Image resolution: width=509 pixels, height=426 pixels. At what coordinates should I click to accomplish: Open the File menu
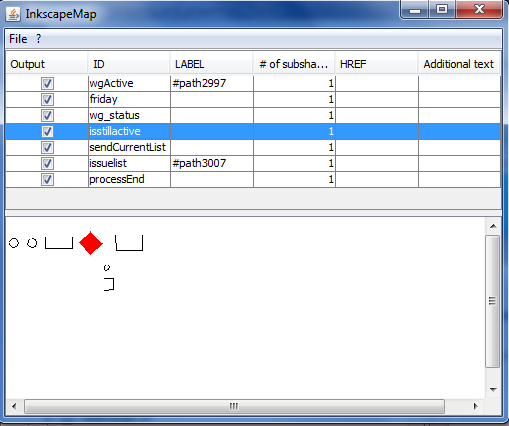pyautogui.click(x=18, y=39)
